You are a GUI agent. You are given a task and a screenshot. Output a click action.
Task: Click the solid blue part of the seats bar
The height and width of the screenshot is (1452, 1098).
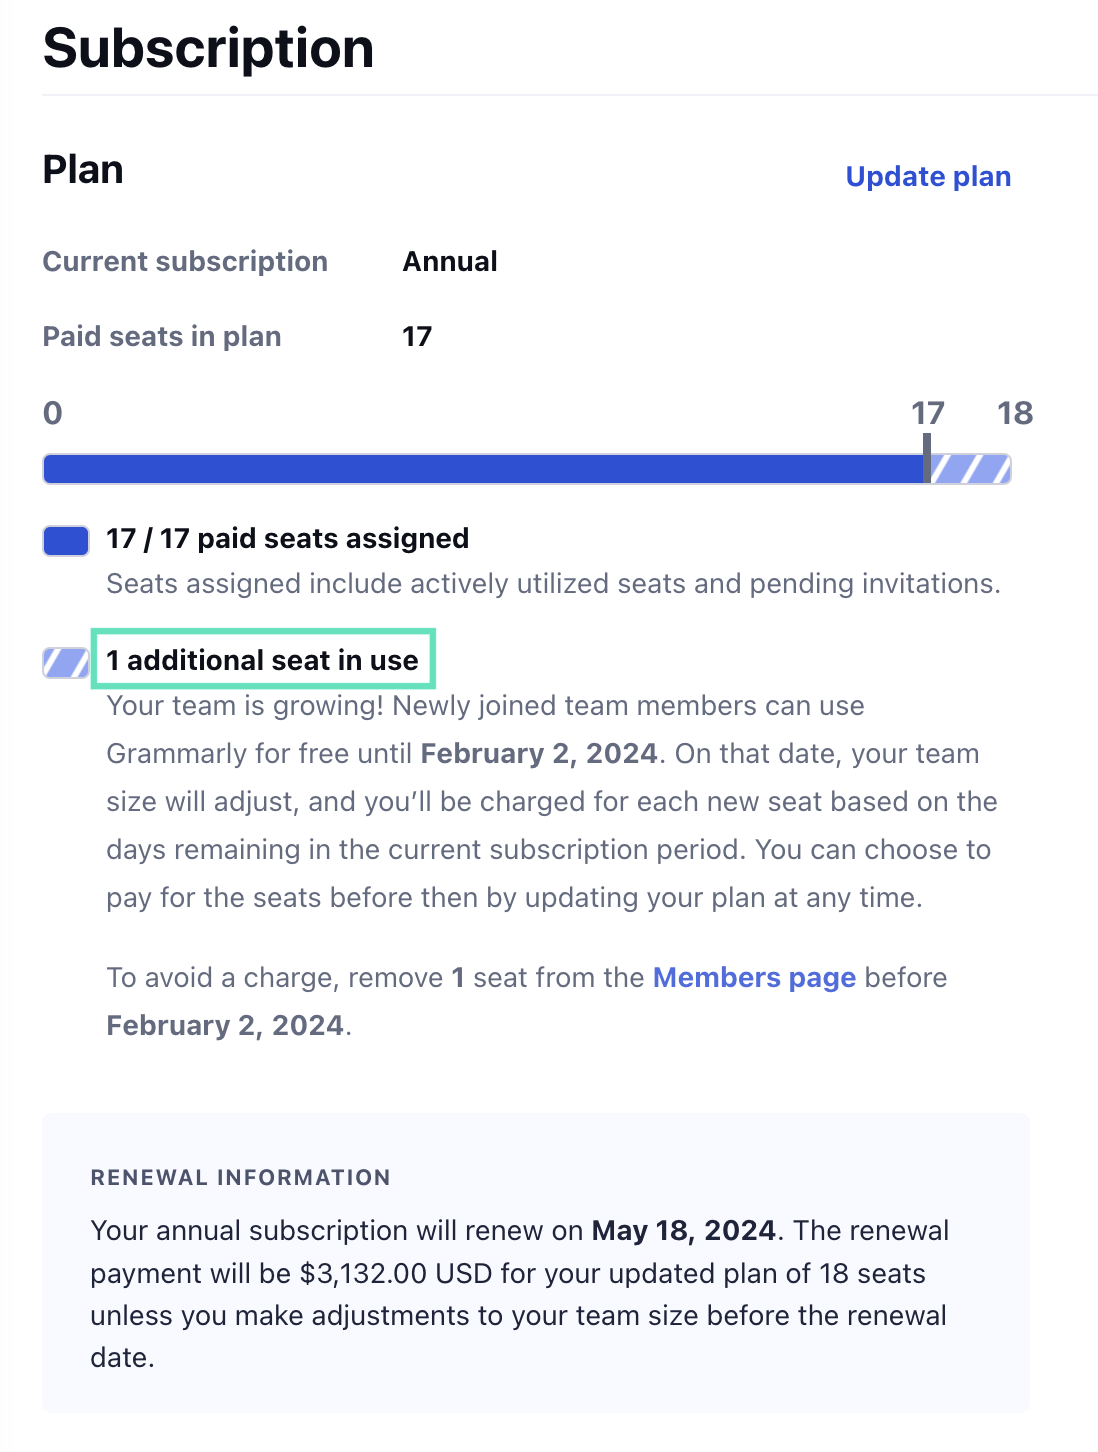pos(485,469)
